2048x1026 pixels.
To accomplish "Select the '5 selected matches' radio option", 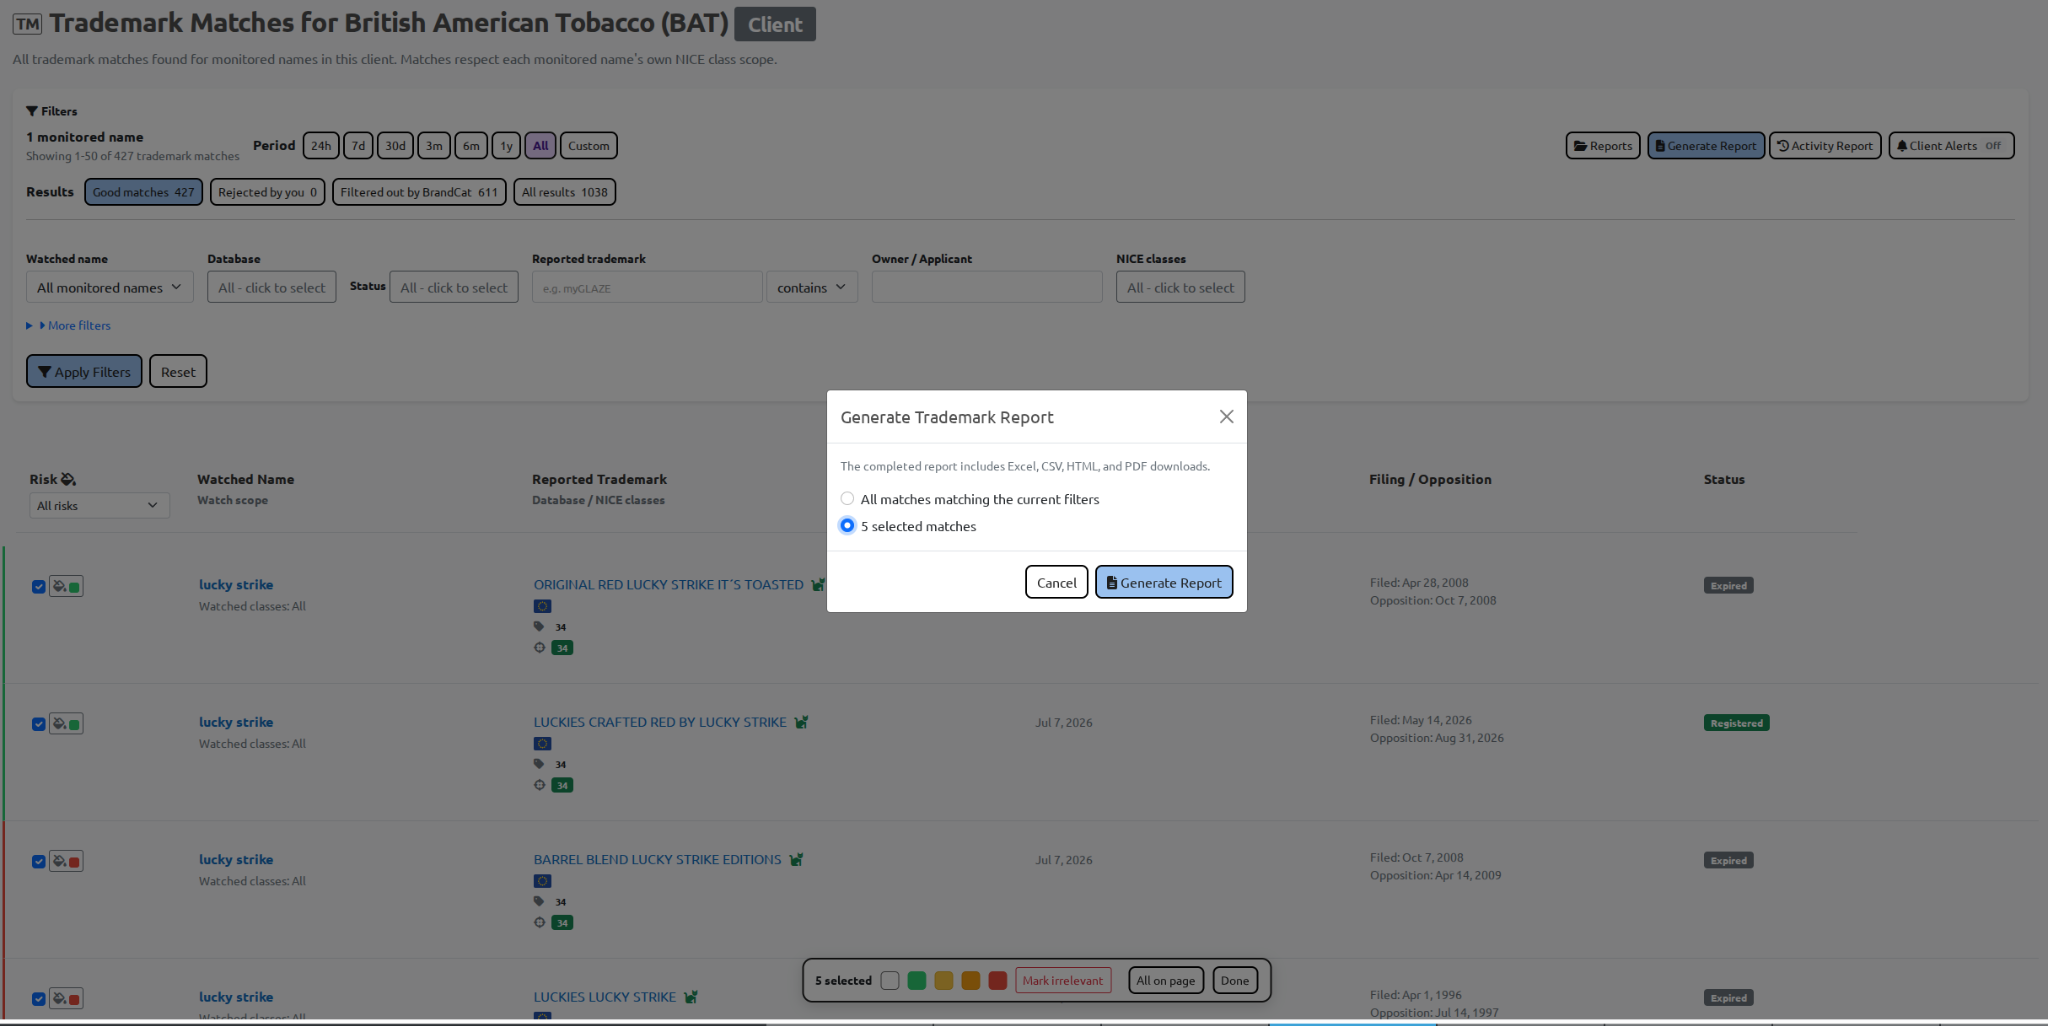I will [847, 526].
